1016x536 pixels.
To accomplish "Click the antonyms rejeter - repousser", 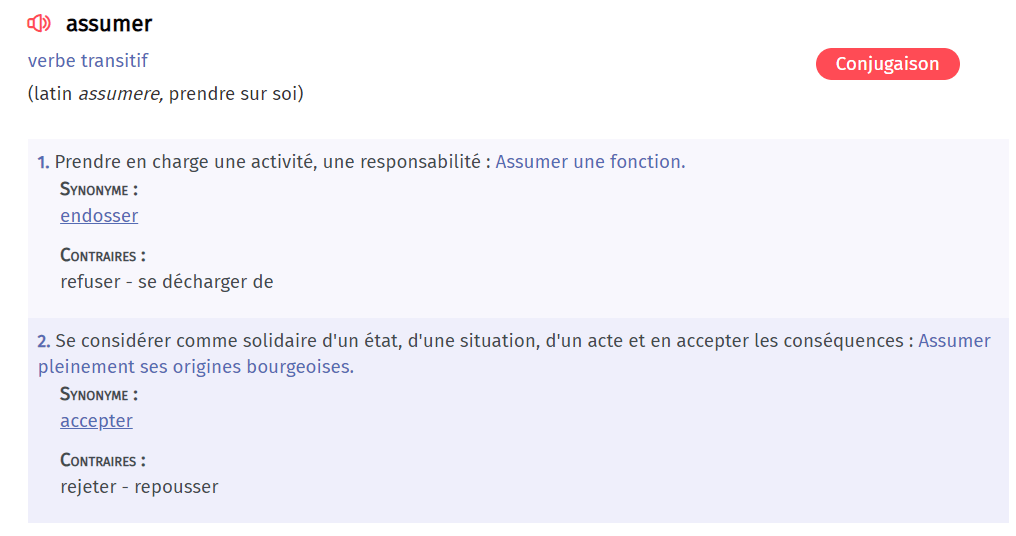I will click(139, 487).
